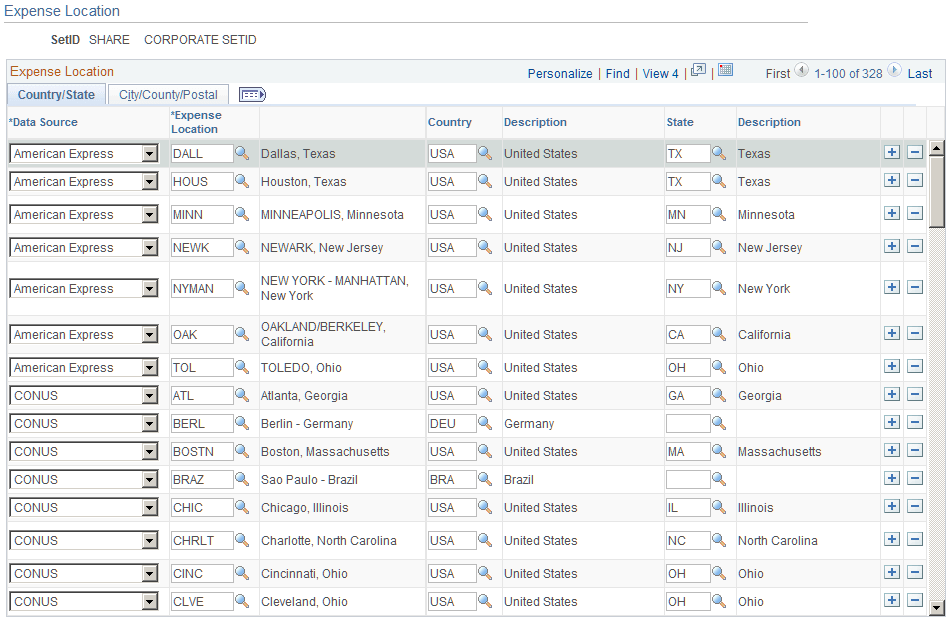
Task: Click the keyboard information icon beside tabs
Action: coord(252,94)
